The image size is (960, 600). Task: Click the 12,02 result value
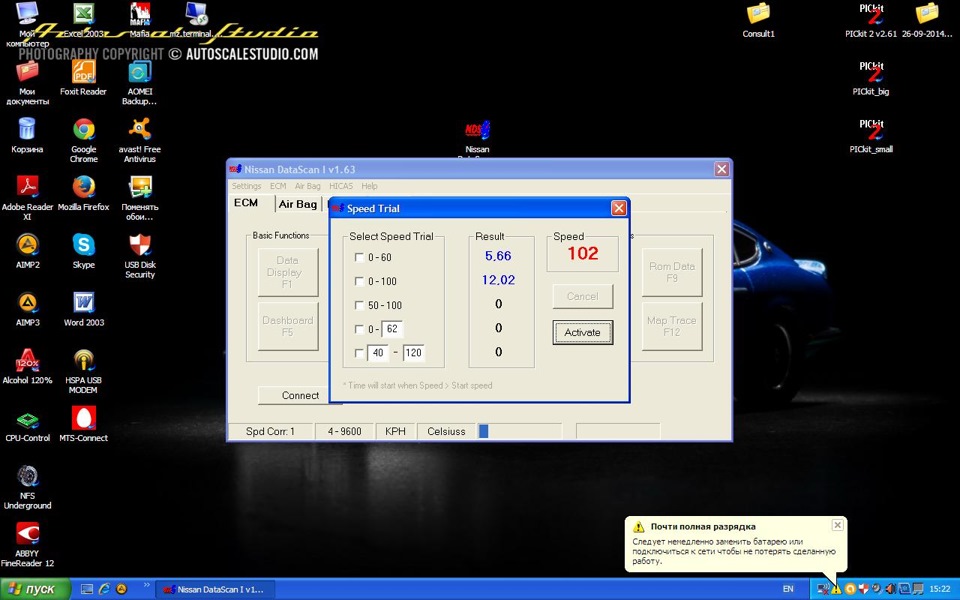498,280
